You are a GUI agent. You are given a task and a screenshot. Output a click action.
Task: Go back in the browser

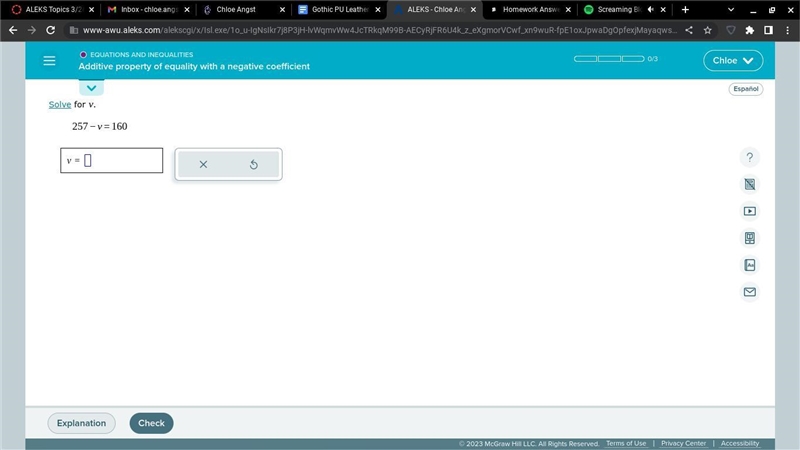(13, 30)
